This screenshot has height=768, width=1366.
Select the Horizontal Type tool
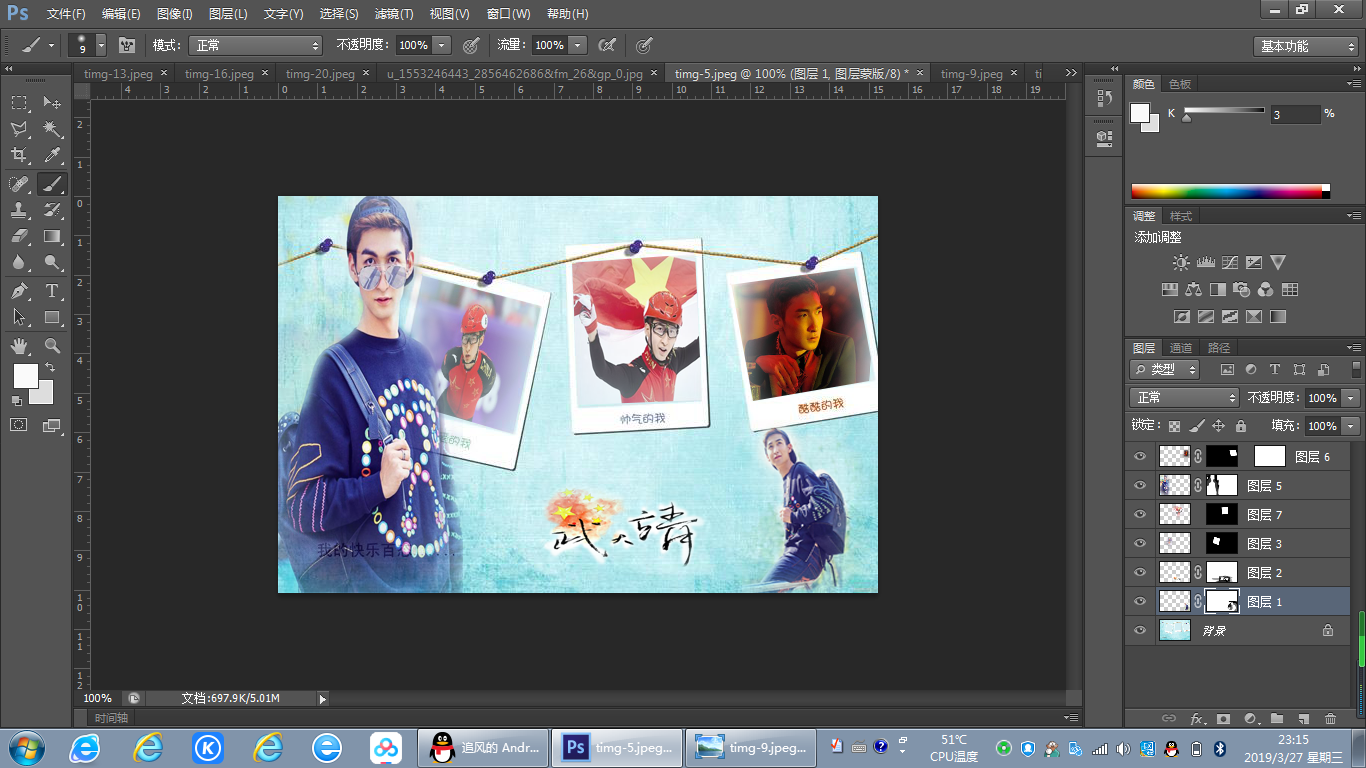(52, 291)
